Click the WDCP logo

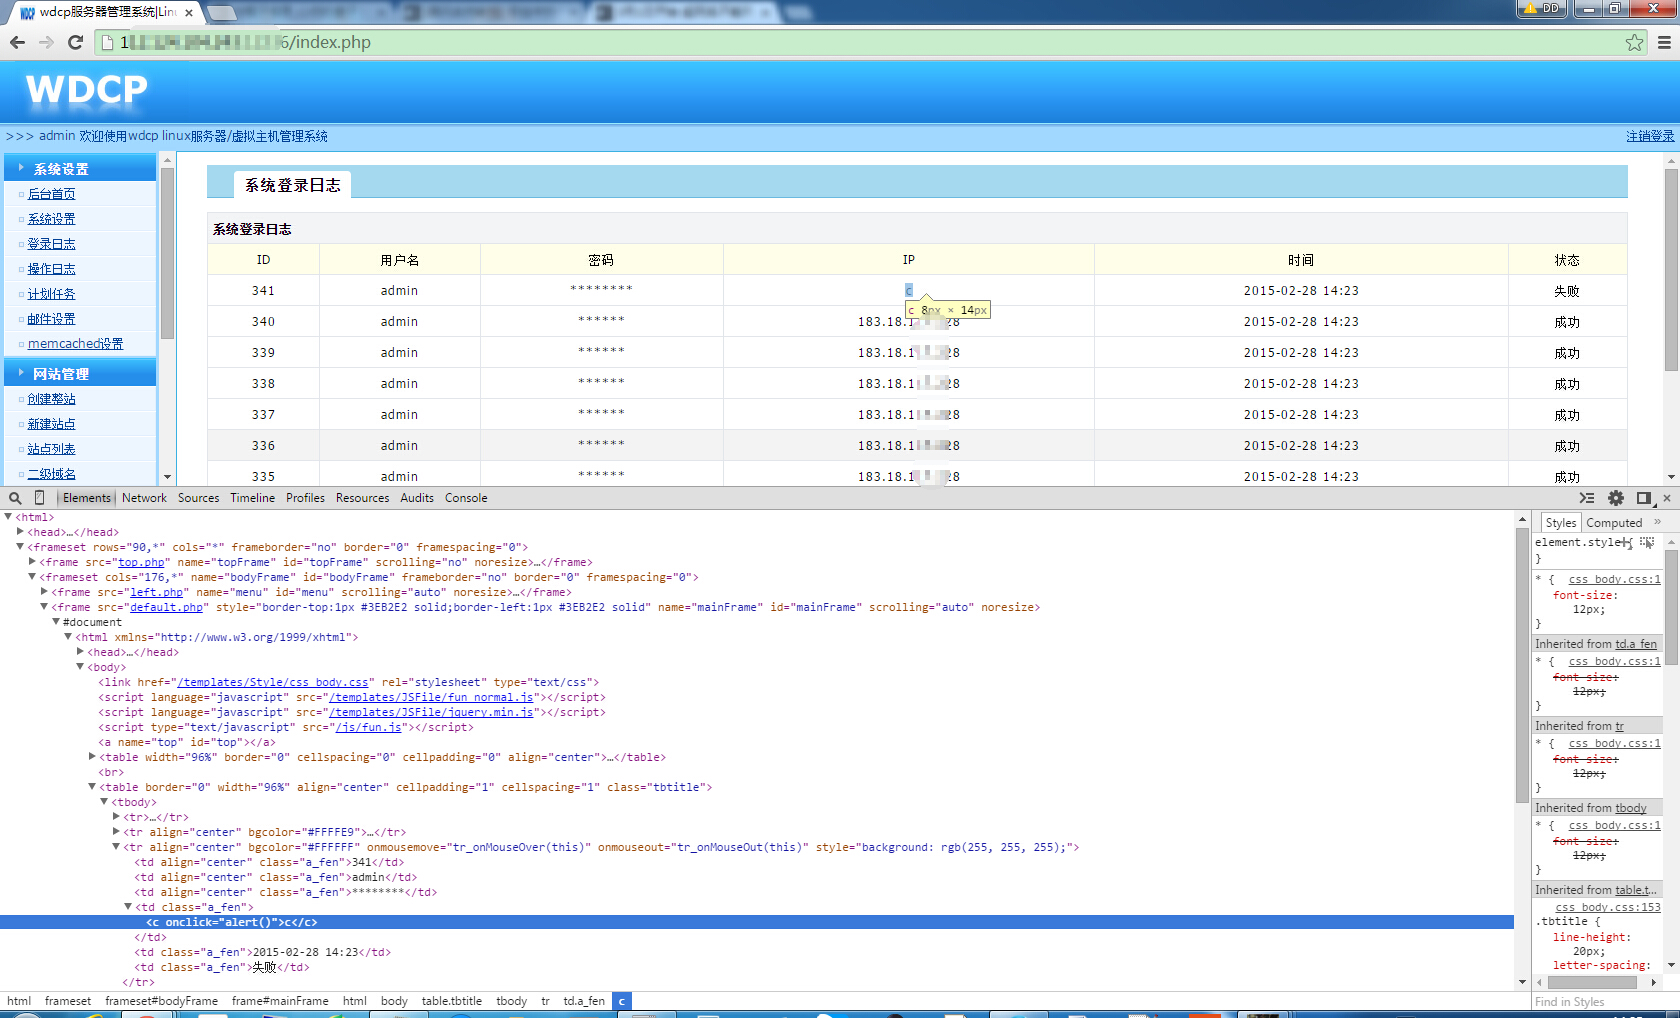tap(87, 89)
